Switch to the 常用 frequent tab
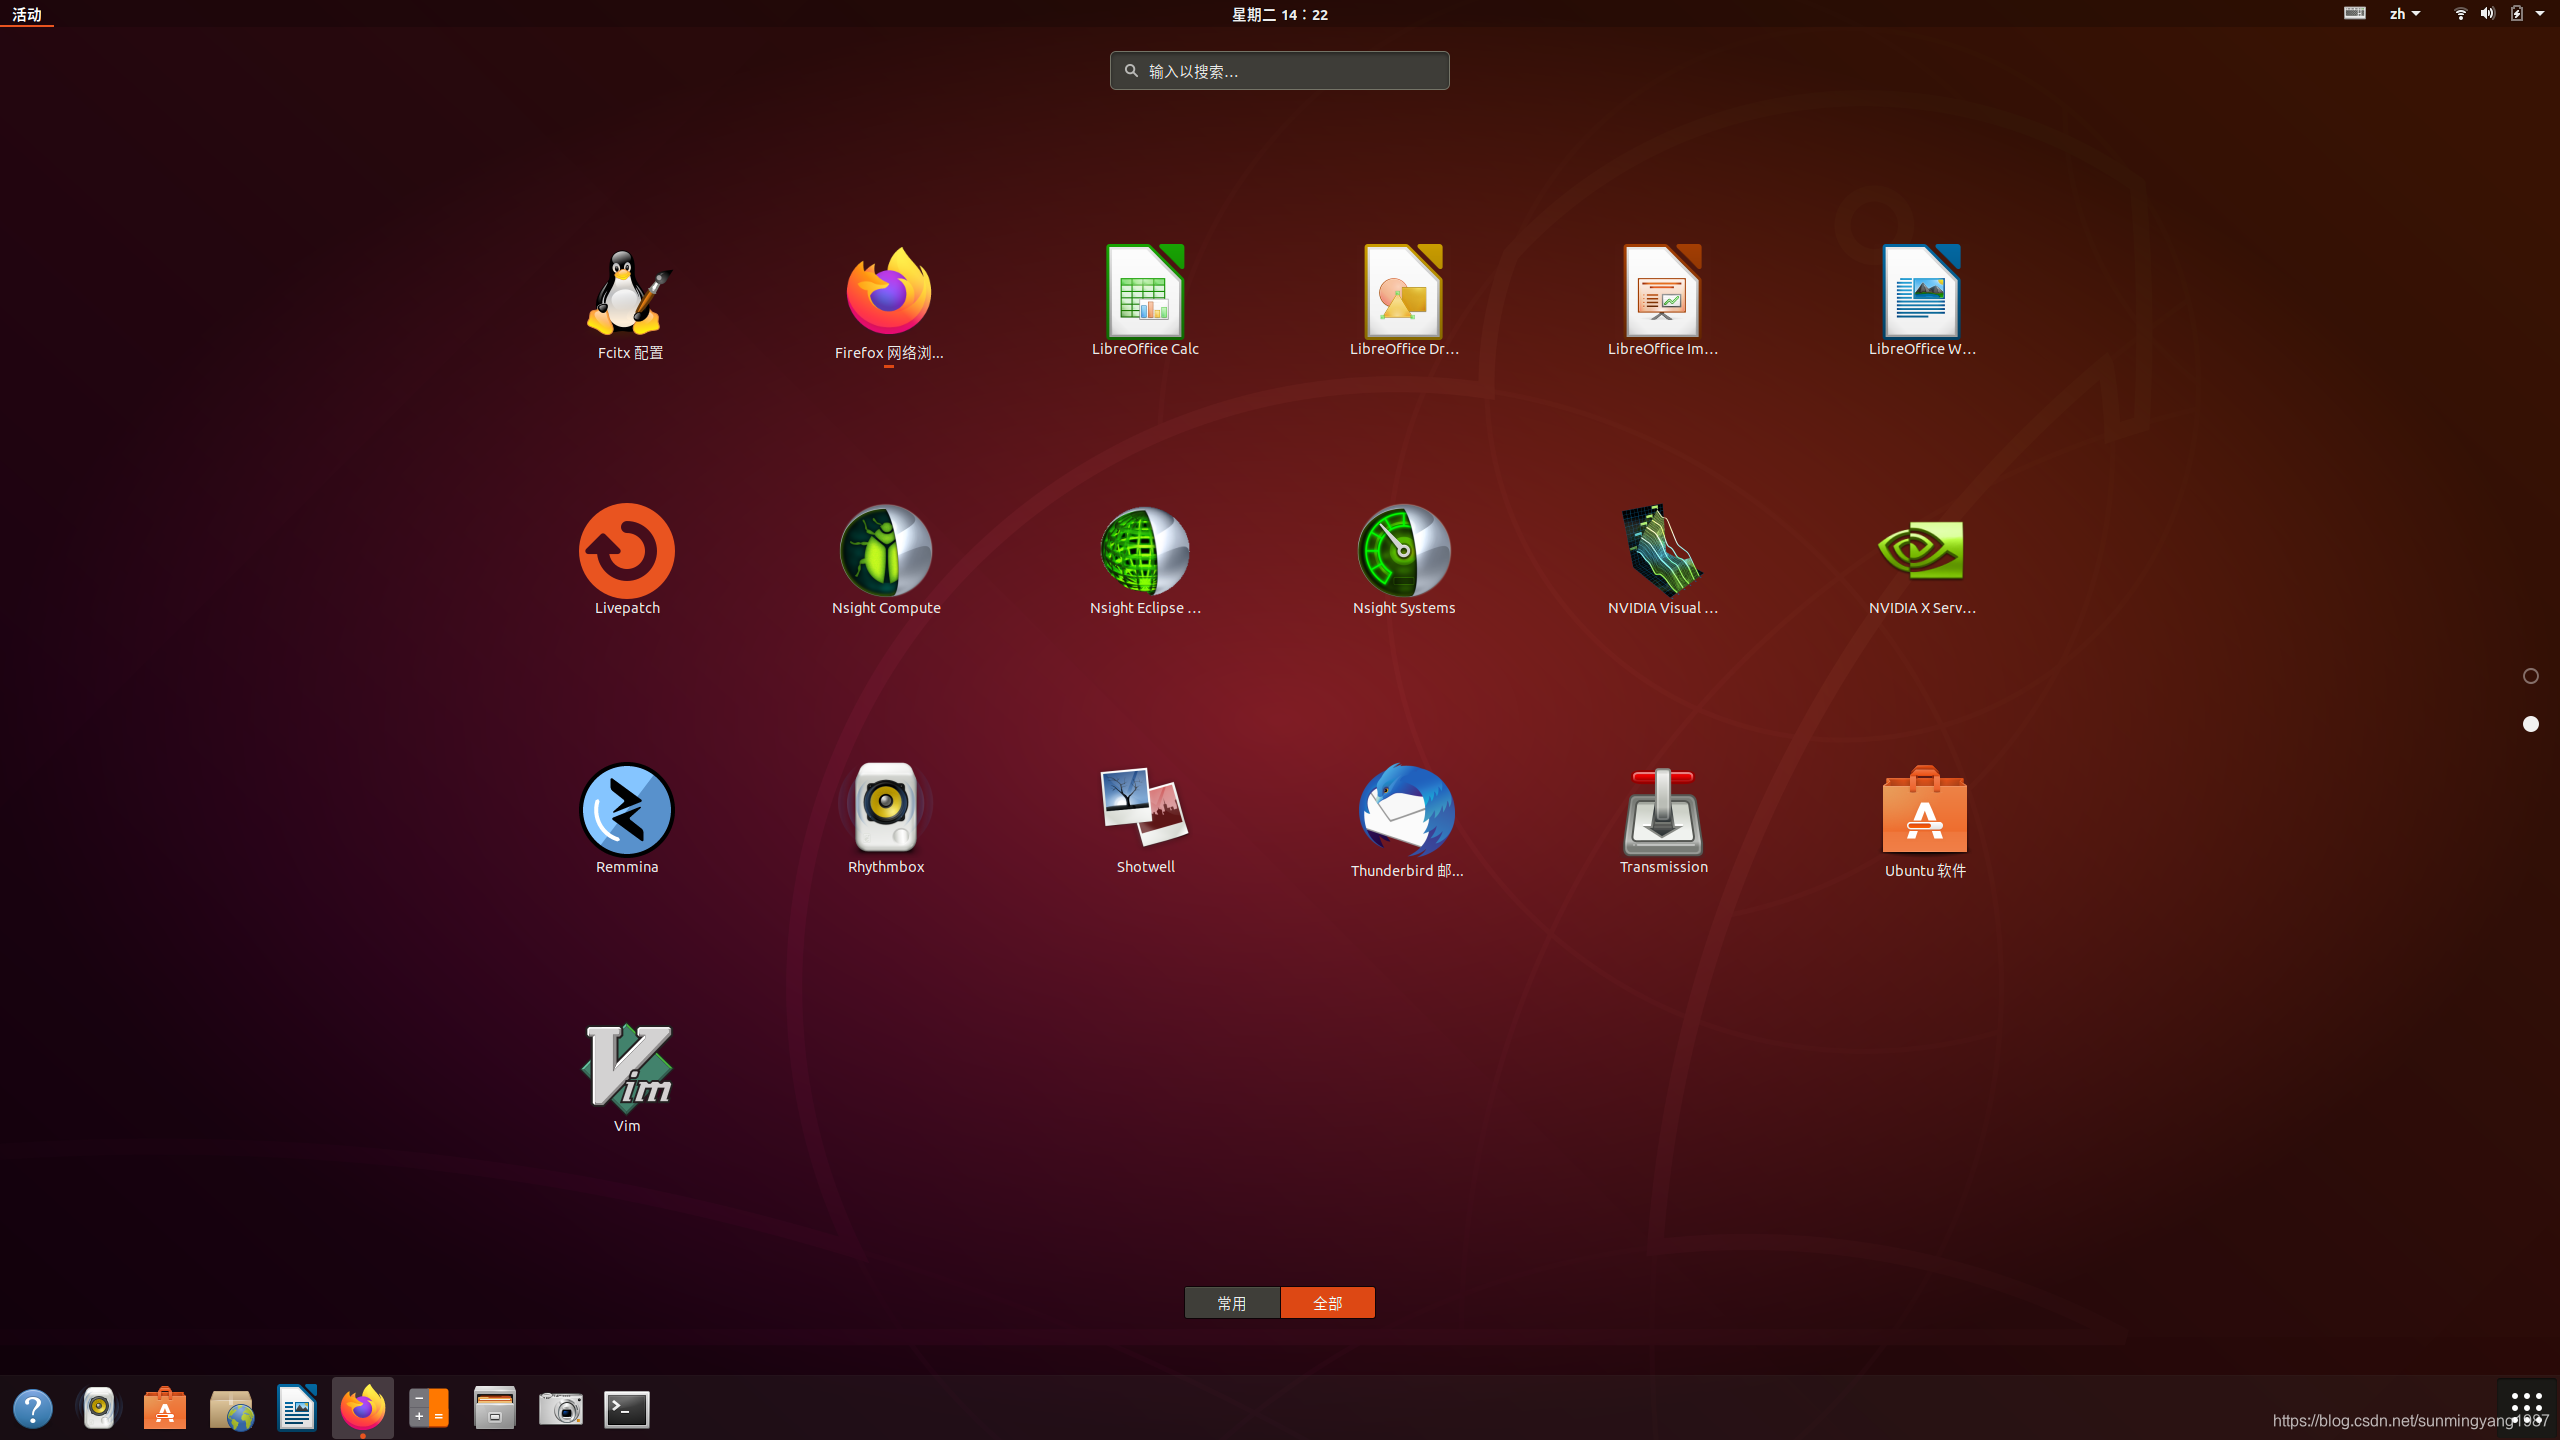The image size is (2560, 1440). 1232,1303
